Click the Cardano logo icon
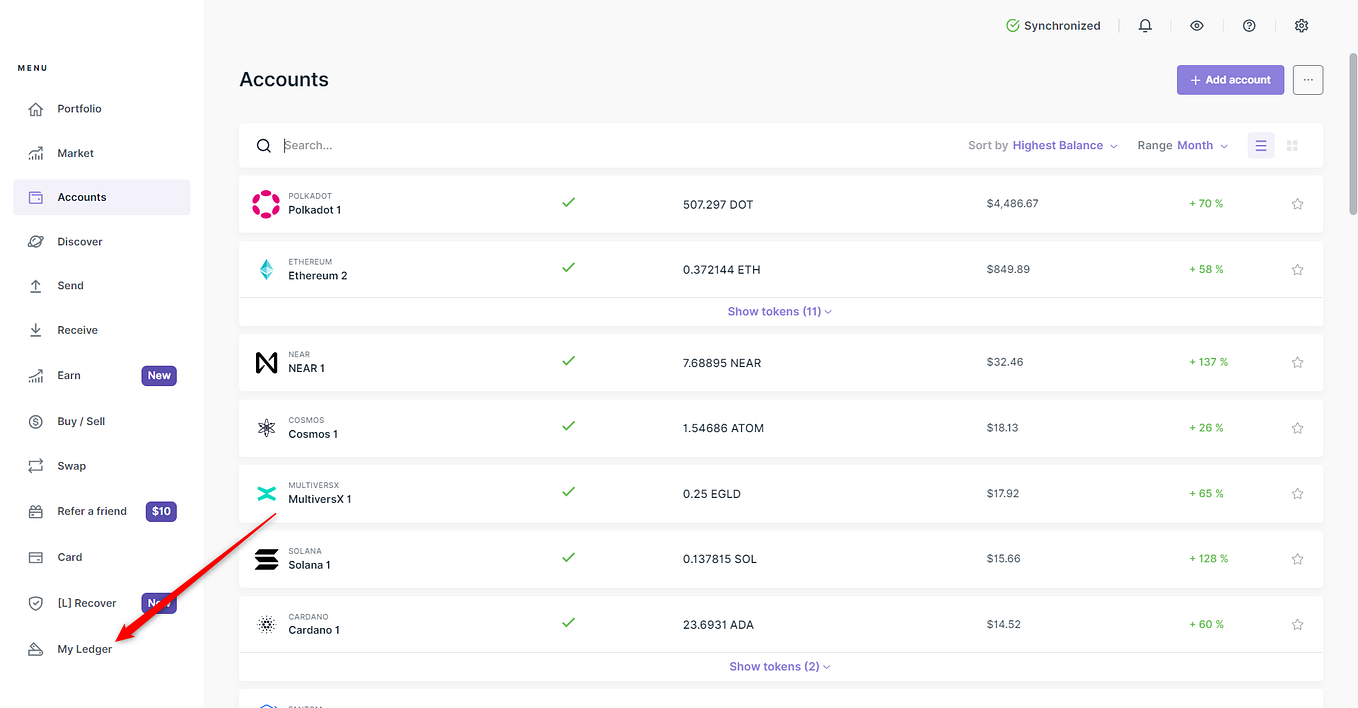This screenshot has width=1358, height=708. pos(266,625)
